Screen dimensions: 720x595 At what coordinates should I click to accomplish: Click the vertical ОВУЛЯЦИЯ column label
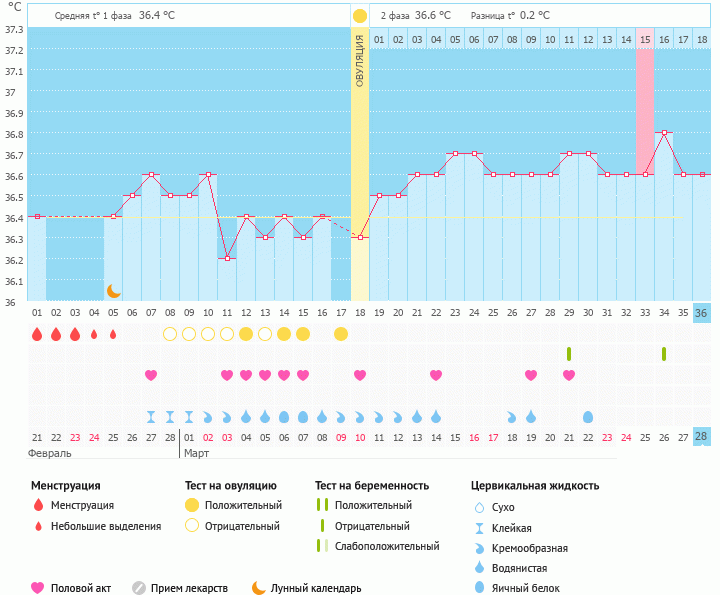click(x=360, y=60)
